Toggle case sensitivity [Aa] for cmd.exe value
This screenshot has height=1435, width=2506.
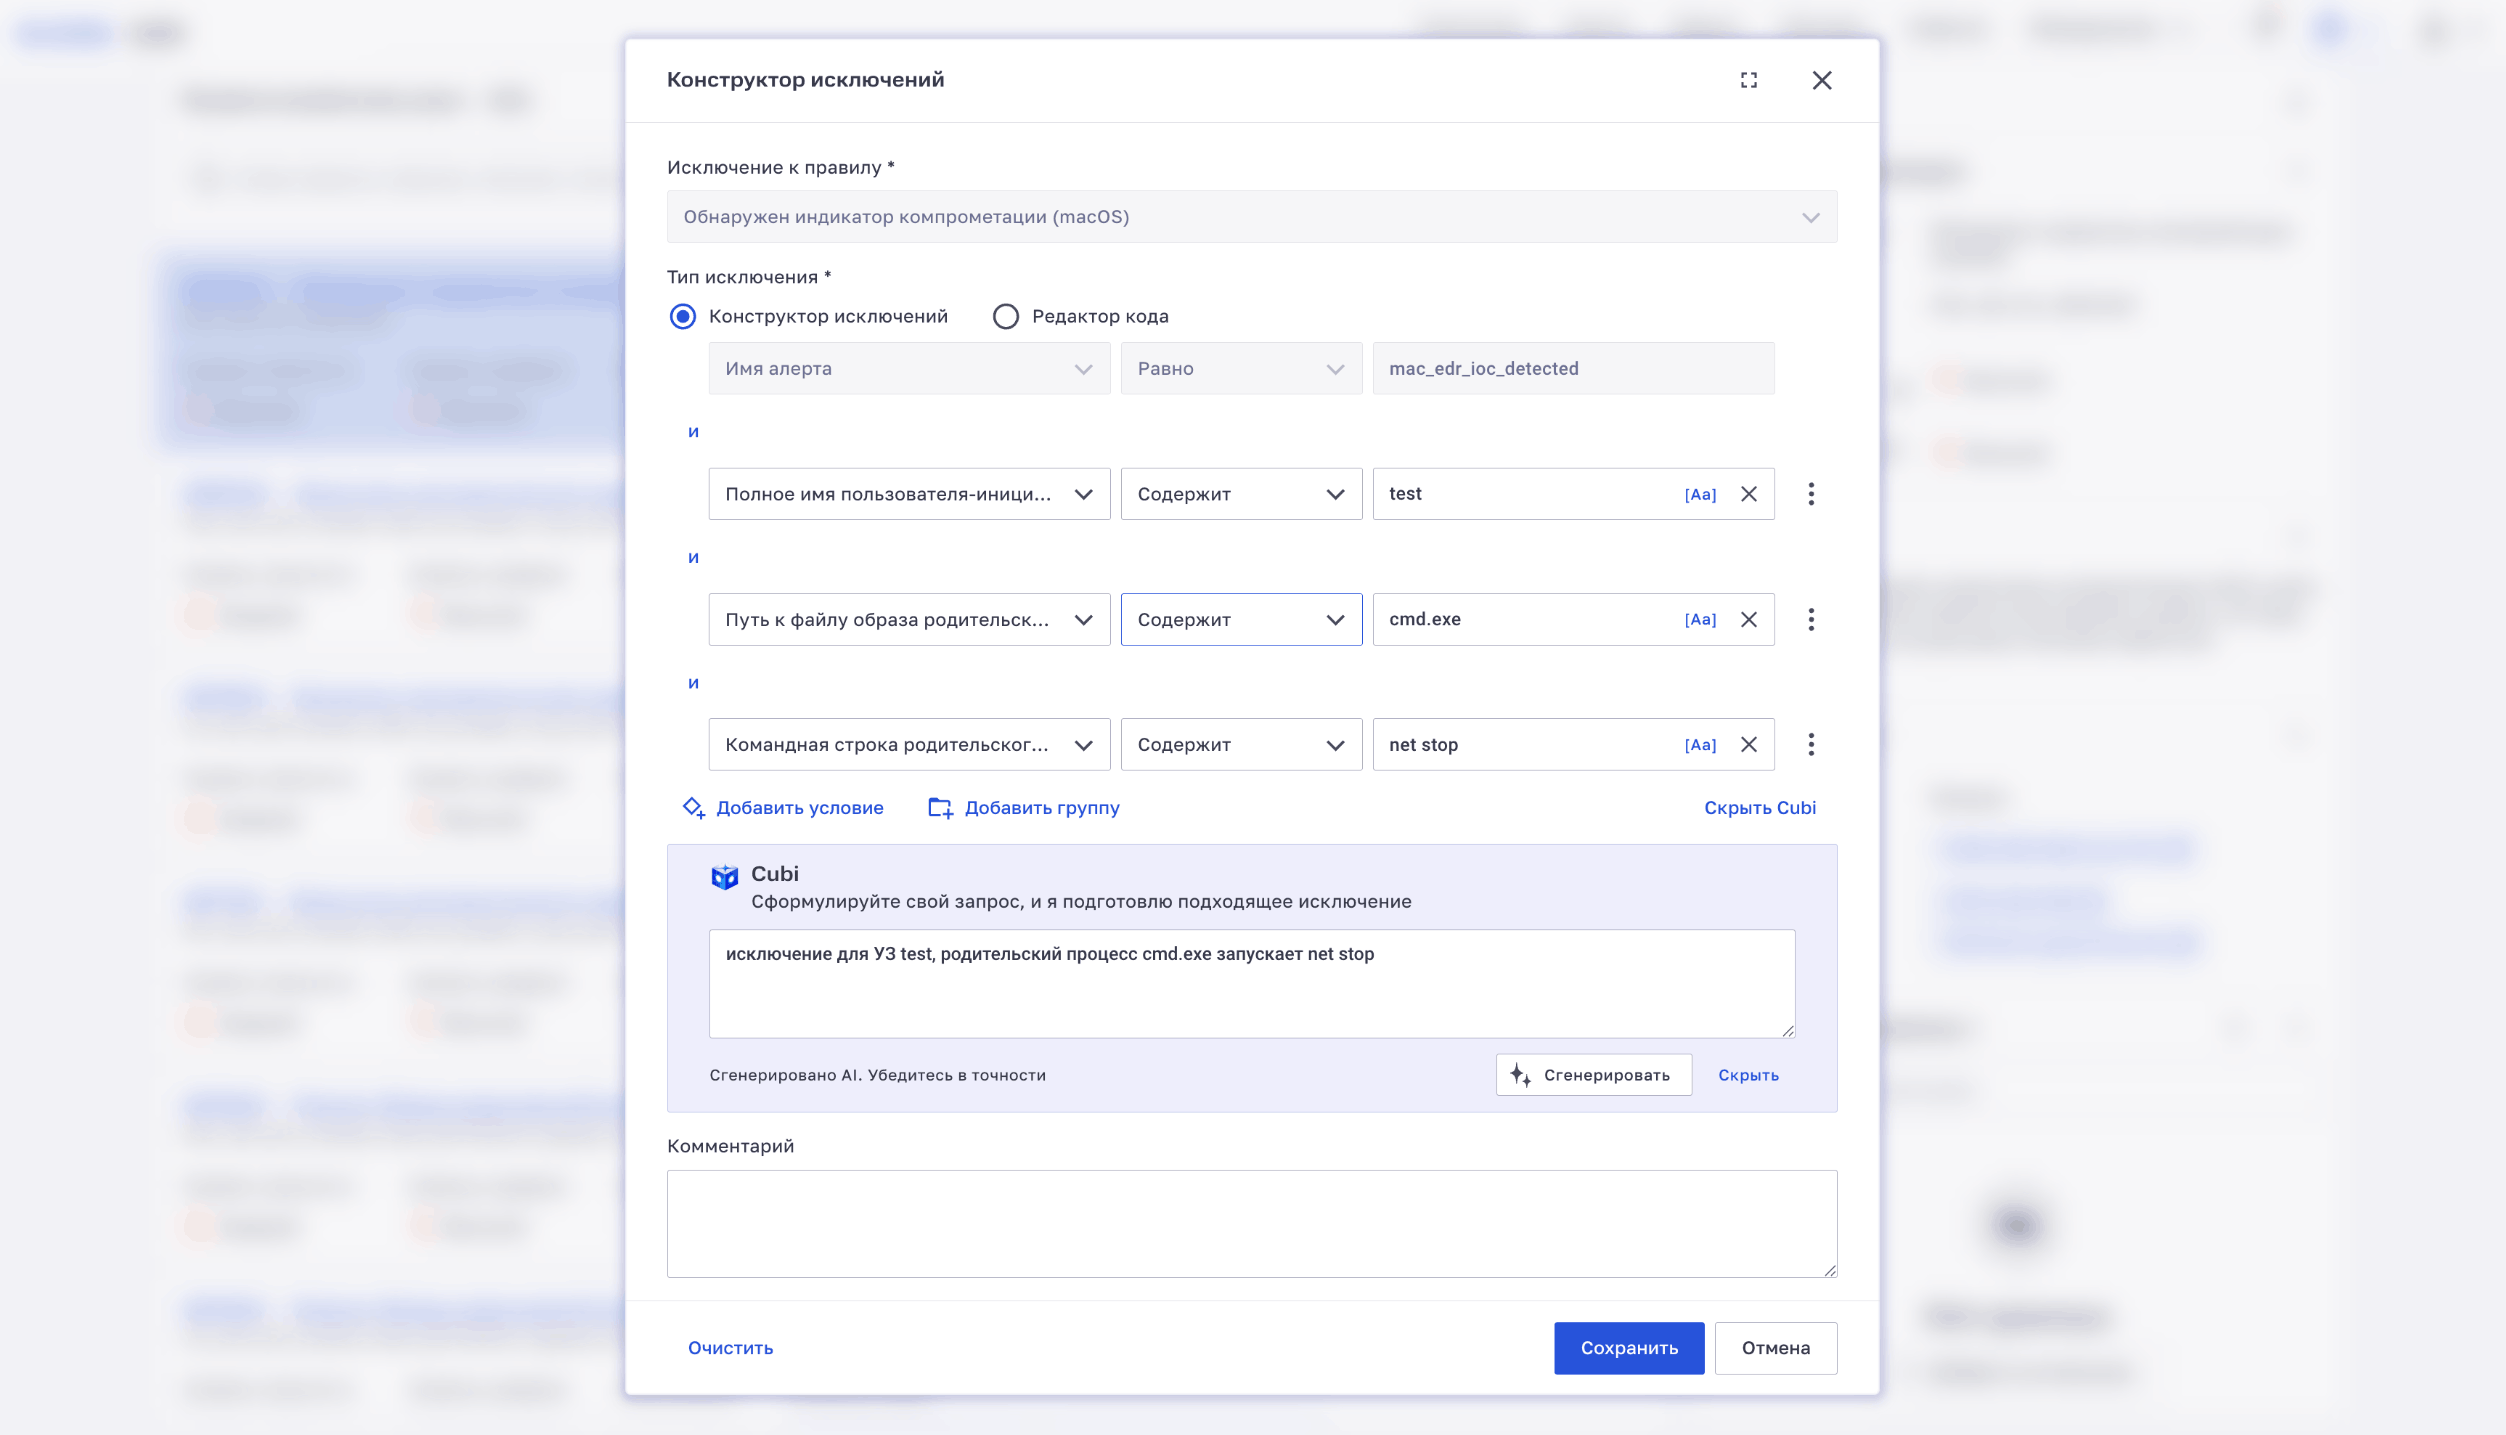coord(1700,620)
